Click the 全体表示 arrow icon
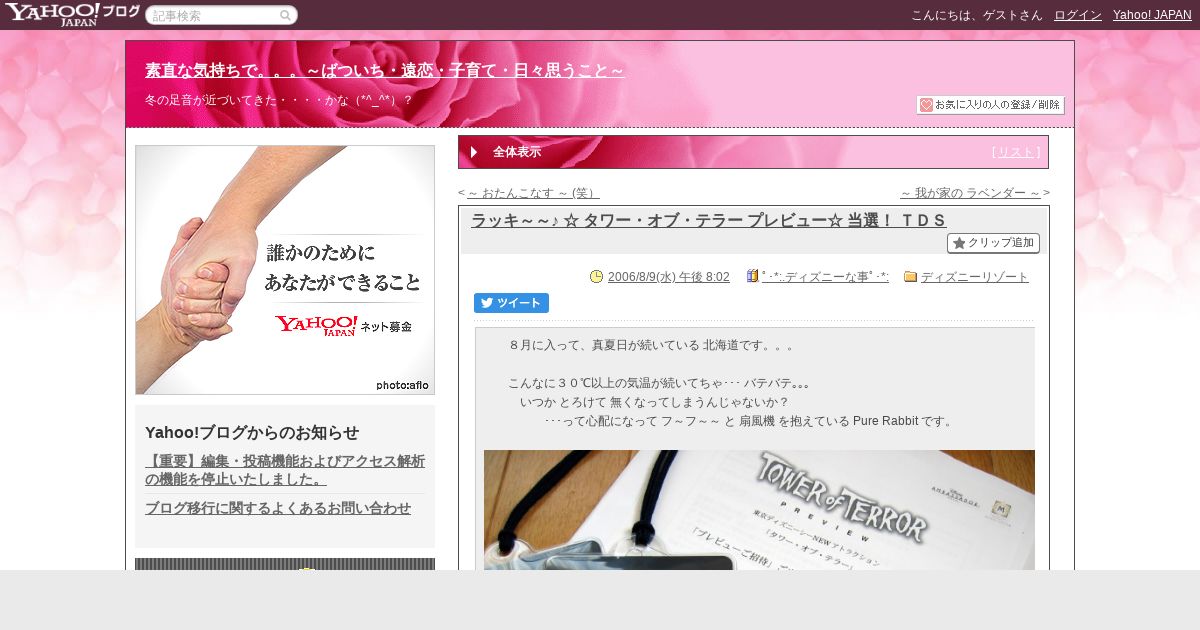Image resolution: width=1200 pixels, height=630 pixels. [474, 152]
